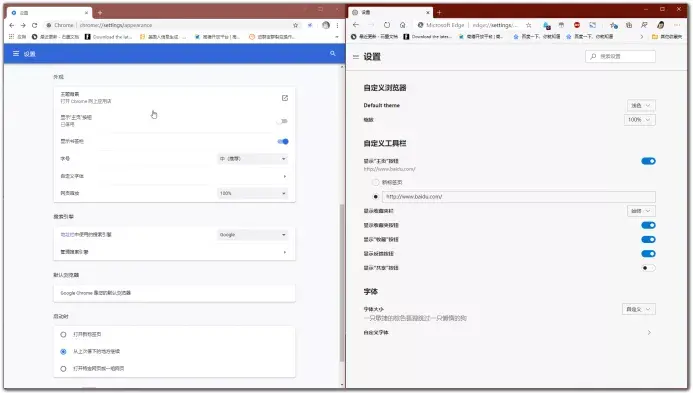Select Chrome's continue where you left off radio
The width and height of the screenshot is (693, 393).
(63, 351)
